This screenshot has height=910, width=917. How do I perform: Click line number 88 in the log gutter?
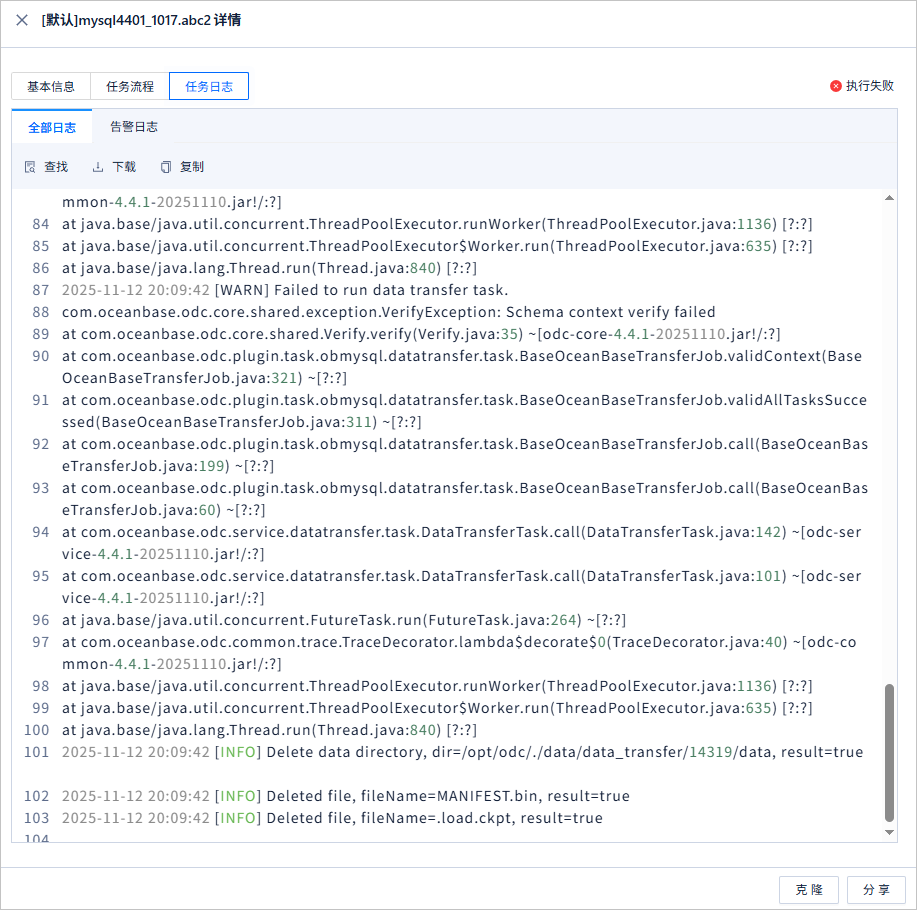click(40, 312)
